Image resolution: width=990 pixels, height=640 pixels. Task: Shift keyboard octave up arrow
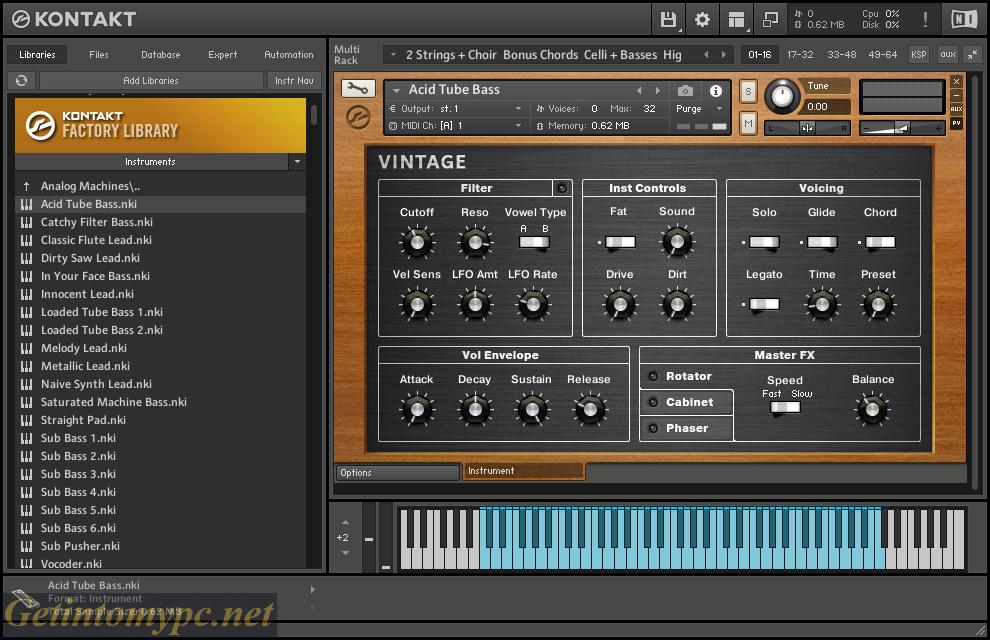(345, 522)
